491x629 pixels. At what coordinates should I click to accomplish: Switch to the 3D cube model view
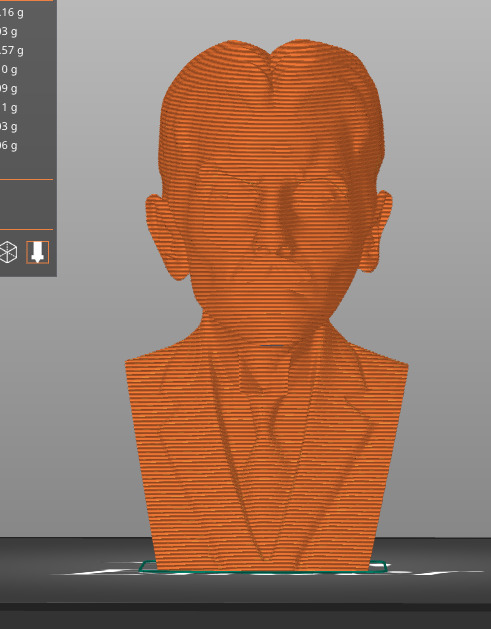pos(8,252)
